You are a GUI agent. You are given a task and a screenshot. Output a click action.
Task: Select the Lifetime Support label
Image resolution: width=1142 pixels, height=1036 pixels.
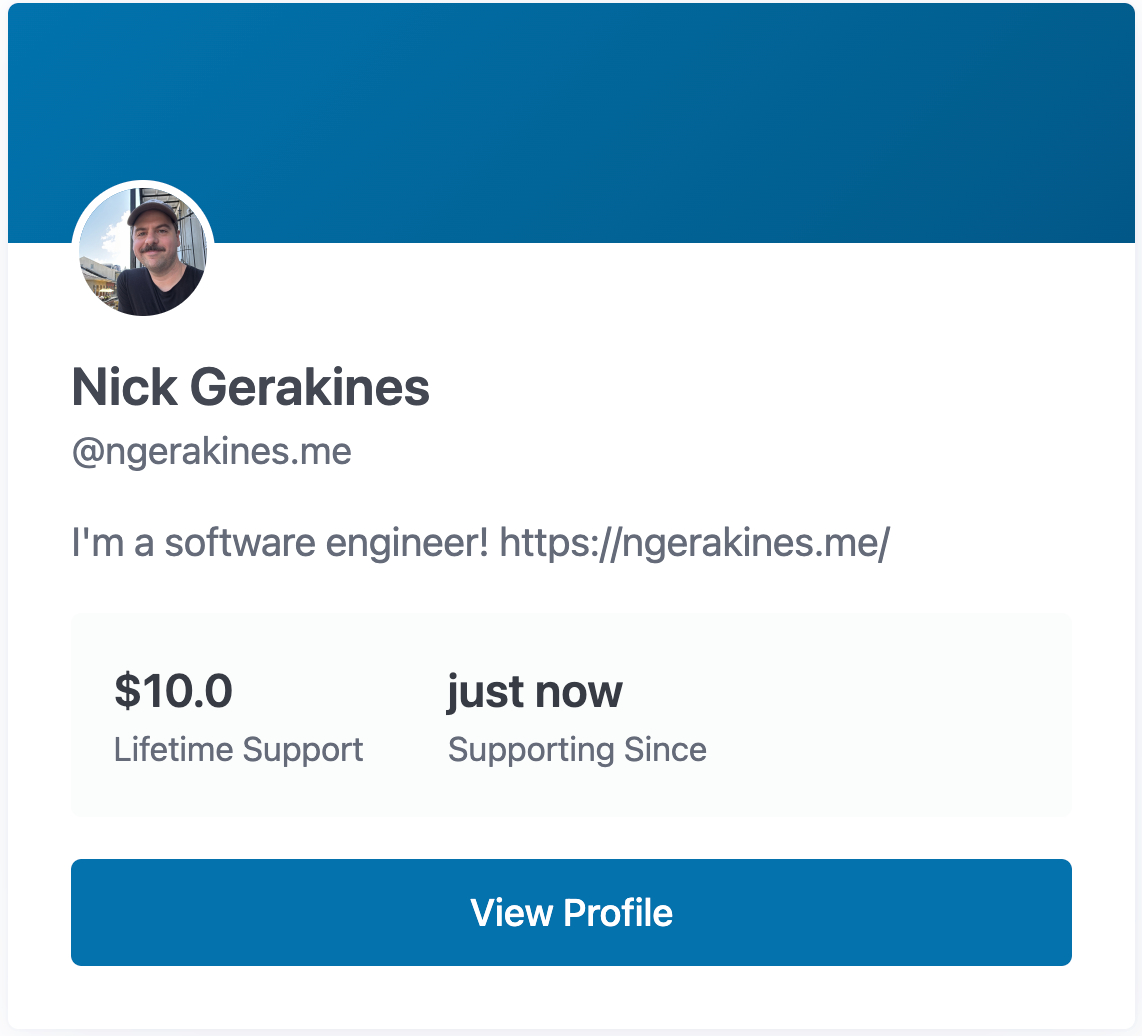coord(238,749)
